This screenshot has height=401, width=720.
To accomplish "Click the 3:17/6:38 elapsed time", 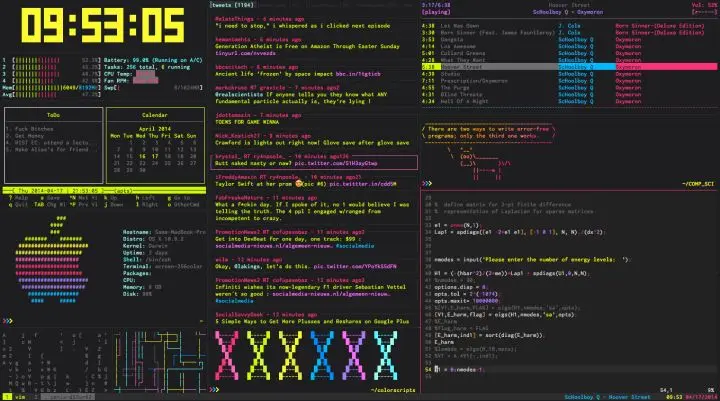I will [x=436, y=5].
